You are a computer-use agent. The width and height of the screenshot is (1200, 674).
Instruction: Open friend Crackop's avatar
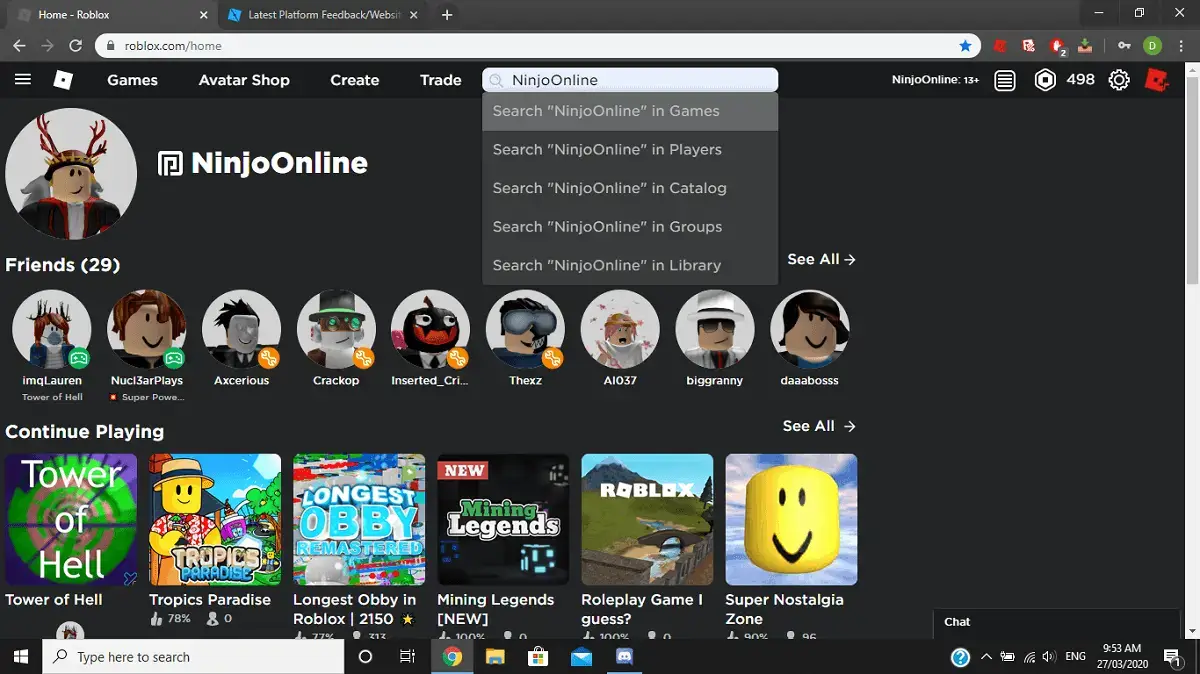click(336, 330)
